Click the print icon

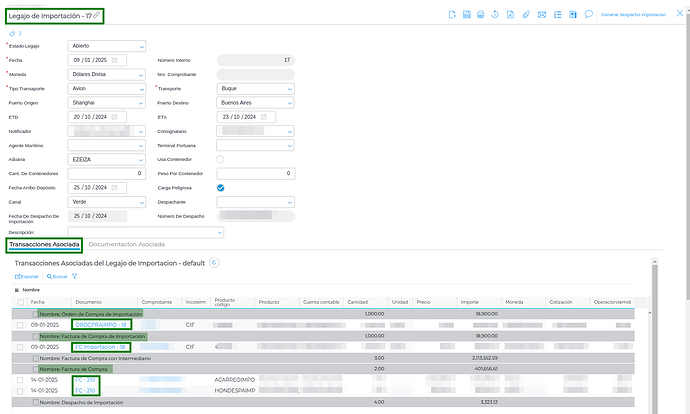(481, 15)
